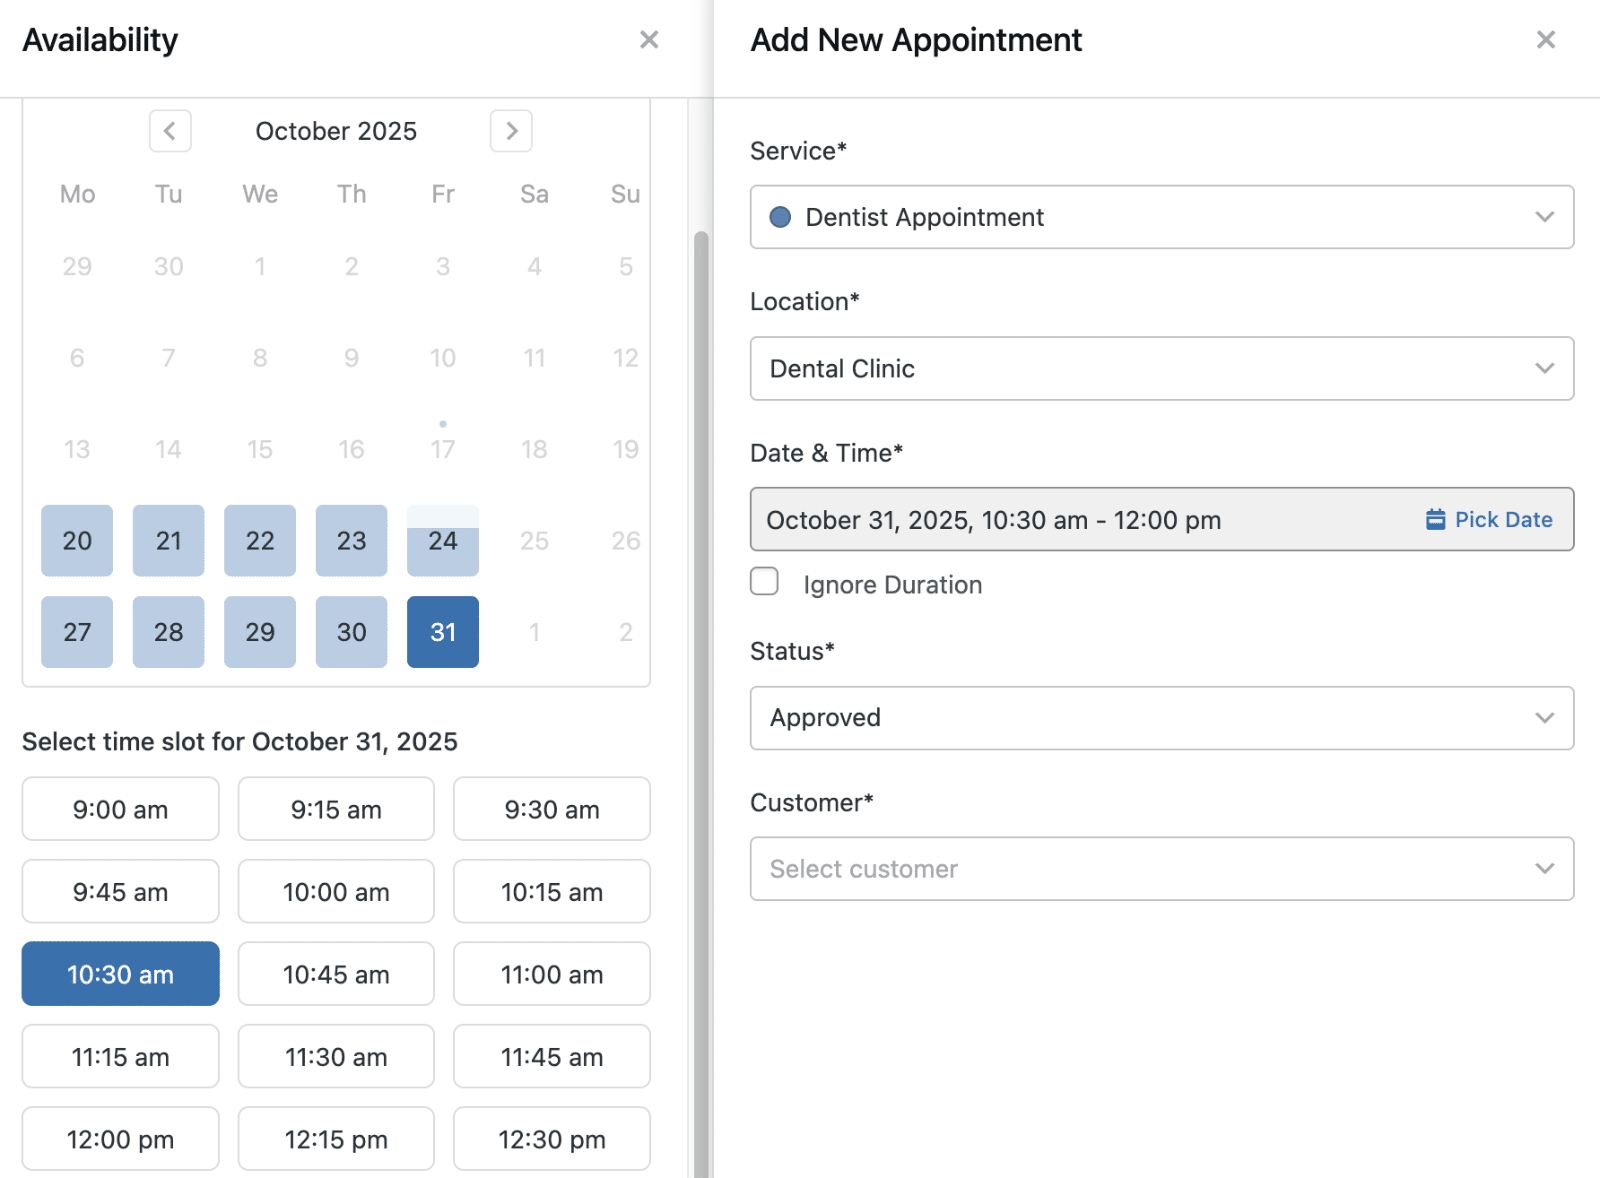Image resolution: width=1600 pixels, height=1178 pixels.
Task: Close the Availability panel
Action: tap(649, 40)
